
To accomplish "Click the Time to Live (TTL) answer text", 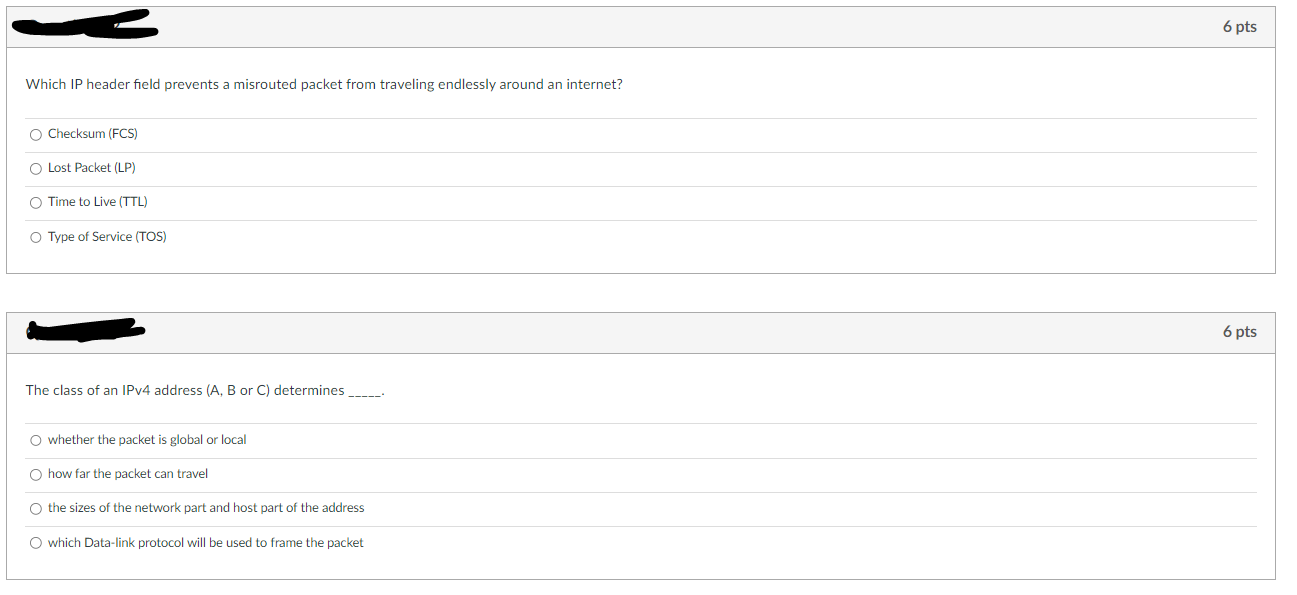I will (x=97, y=202).
